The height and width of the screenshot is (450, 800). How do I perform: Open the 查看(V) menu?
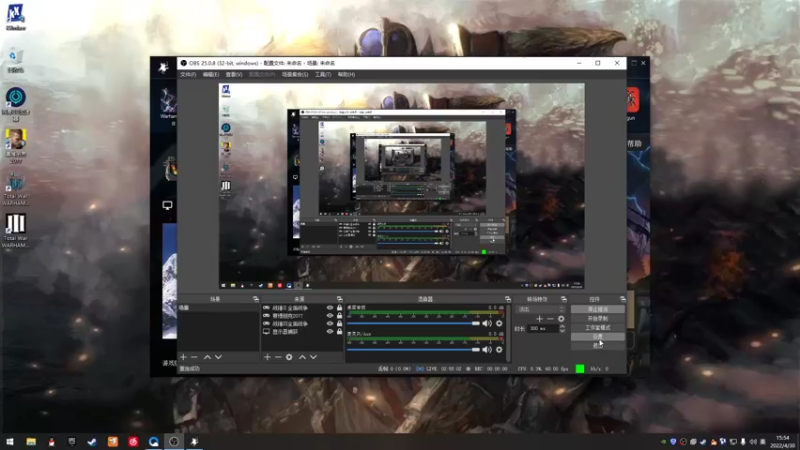click(234, 74)
